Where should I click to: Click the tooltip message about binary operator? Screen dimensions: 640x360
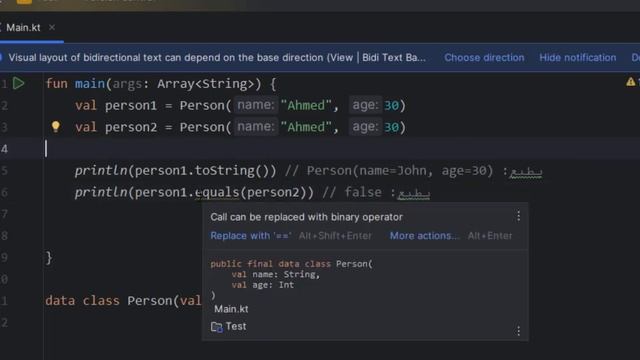(x=307, y=217)
